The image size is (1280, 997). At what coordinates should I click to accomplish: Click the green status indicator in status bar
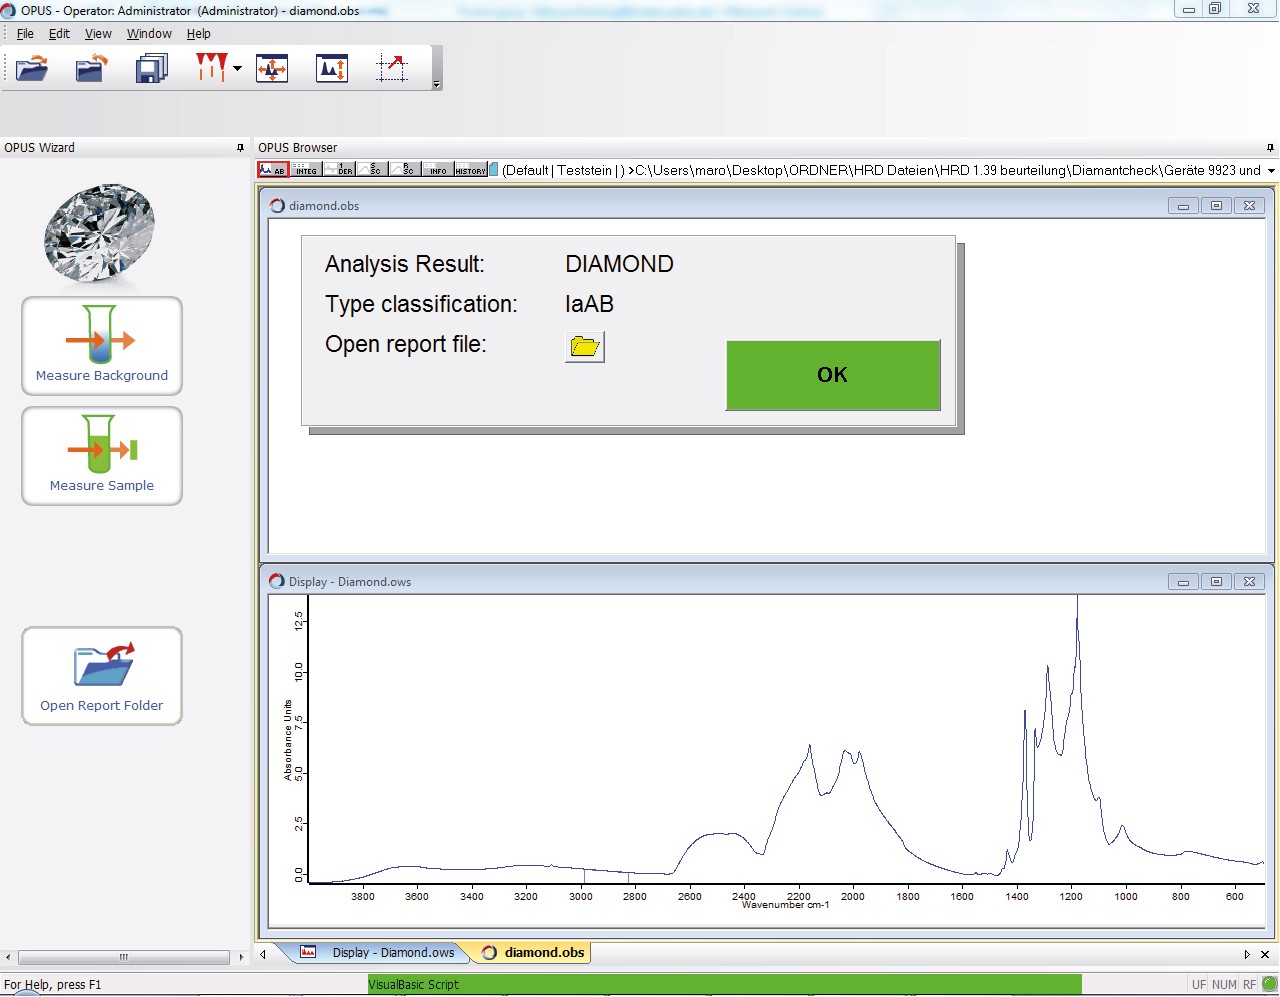point(1270,985)
